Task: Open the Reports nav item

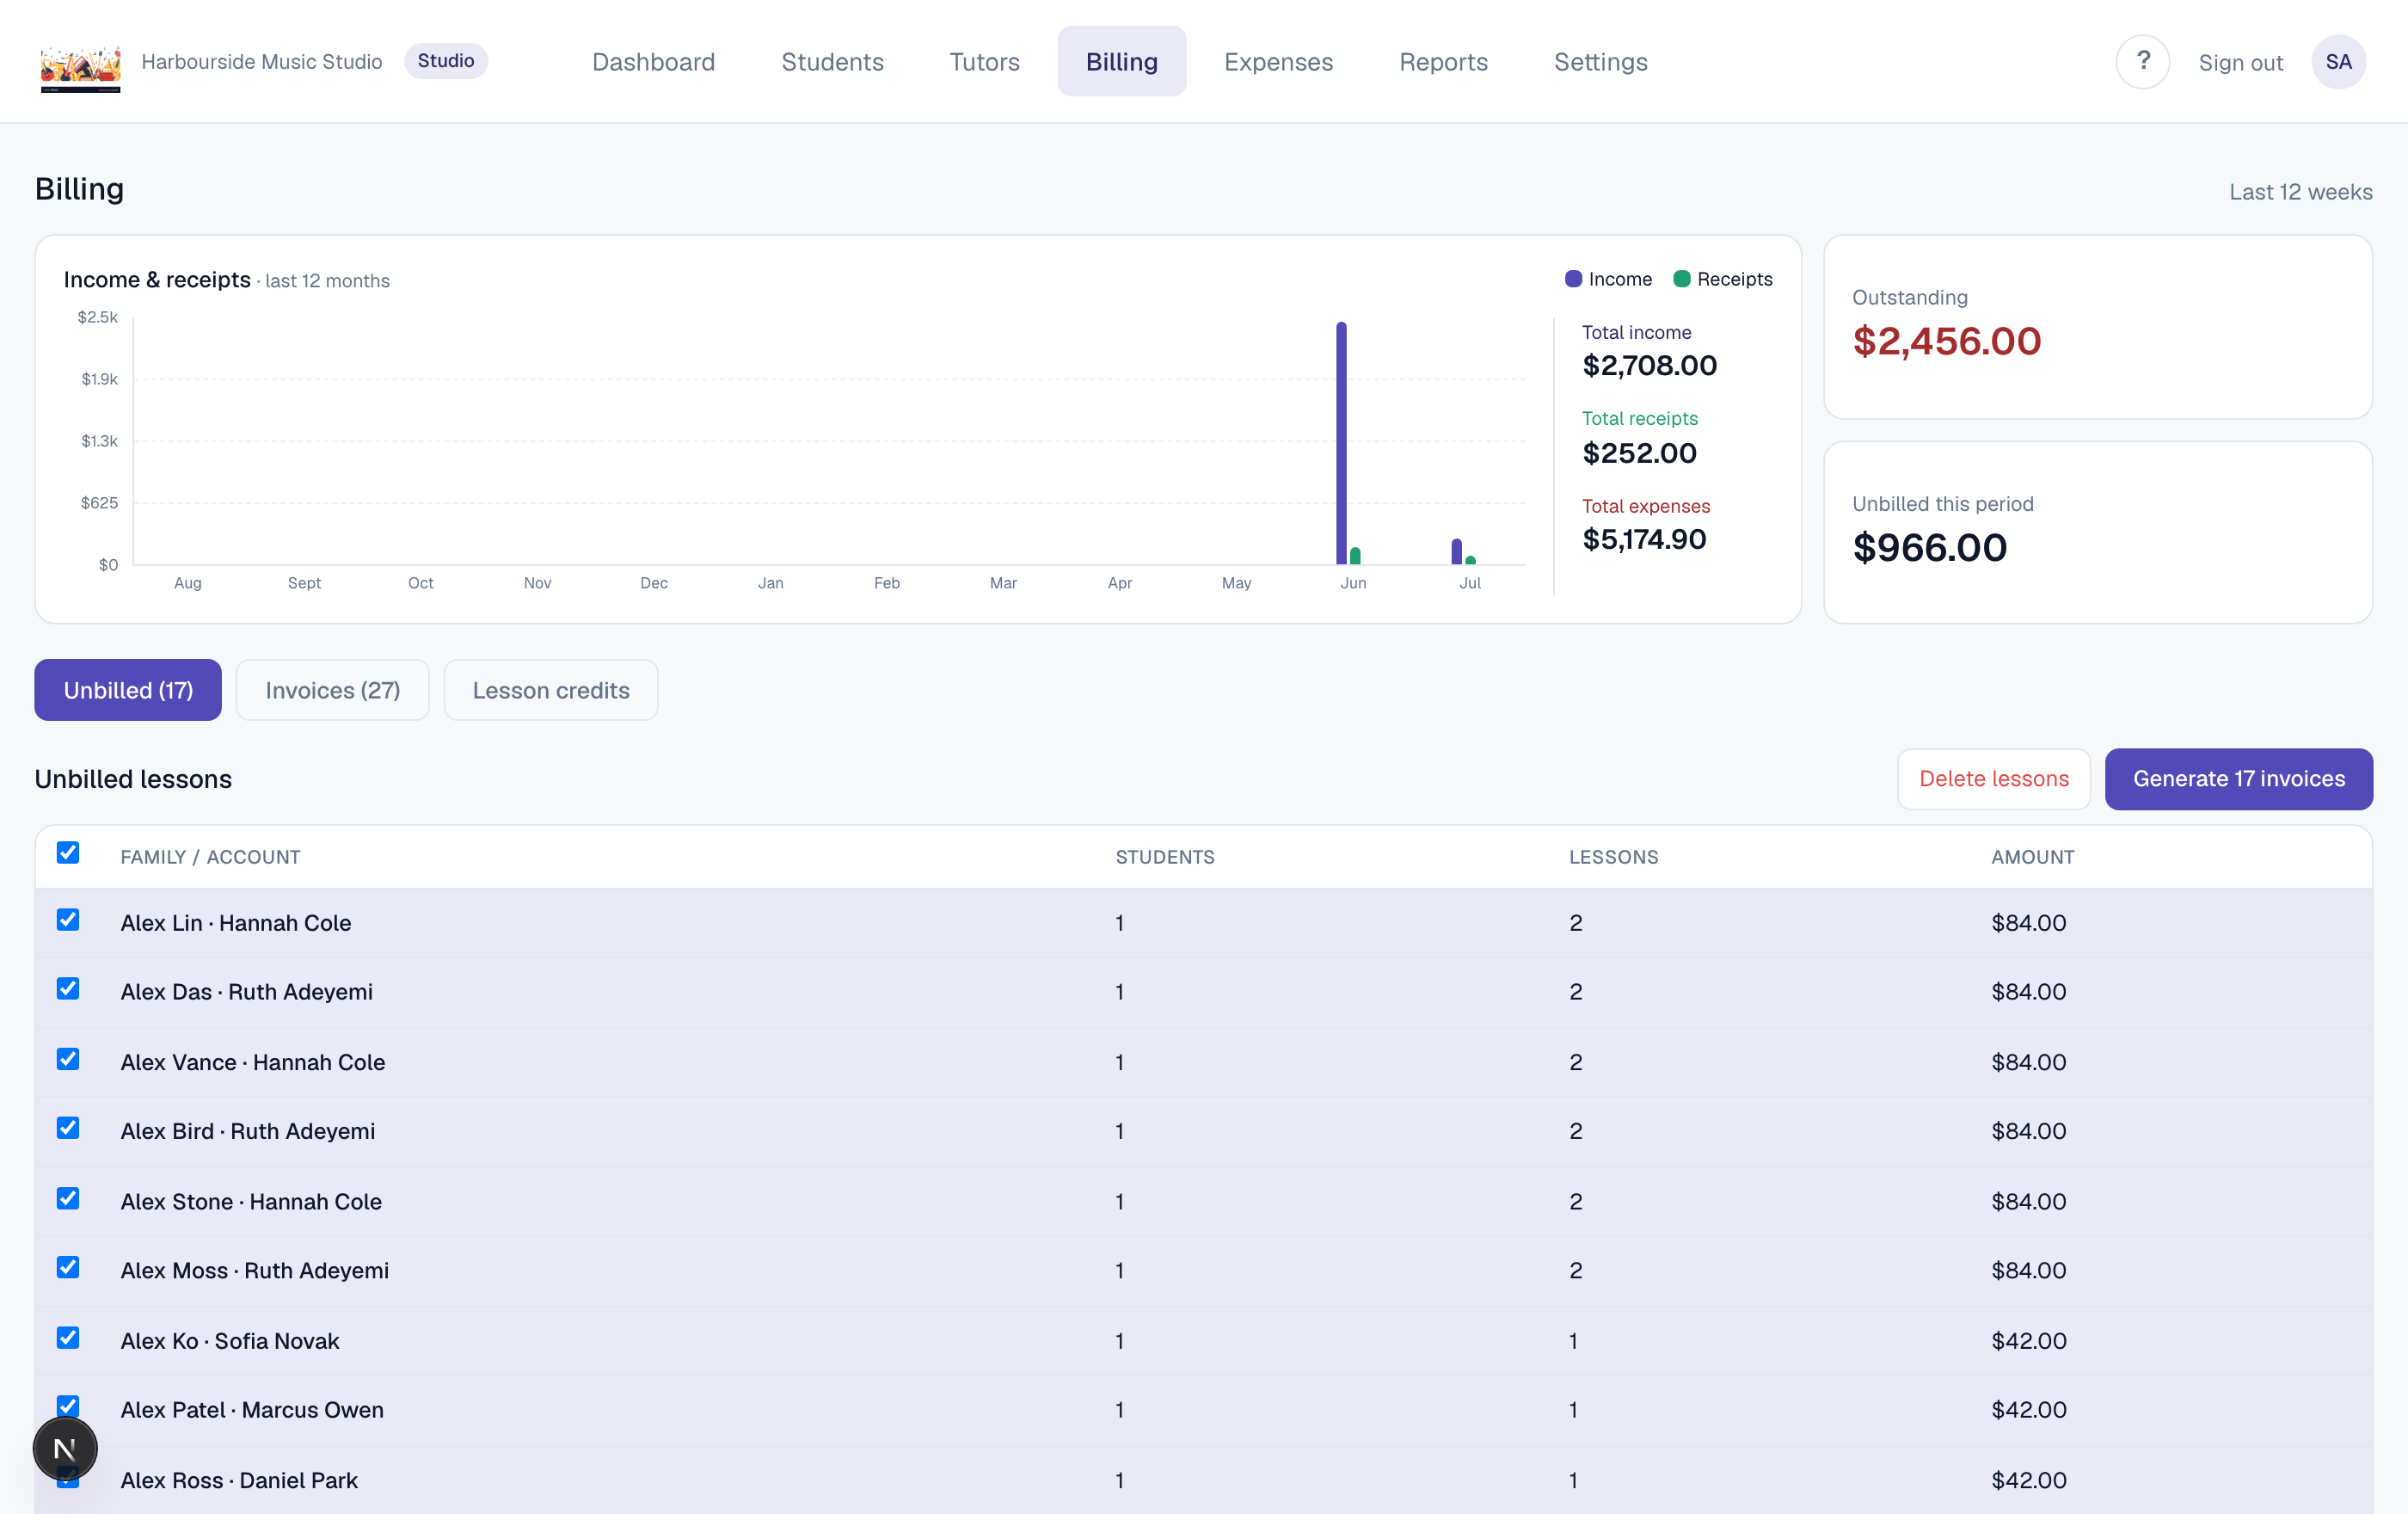Action: (x=1443, y=62)
